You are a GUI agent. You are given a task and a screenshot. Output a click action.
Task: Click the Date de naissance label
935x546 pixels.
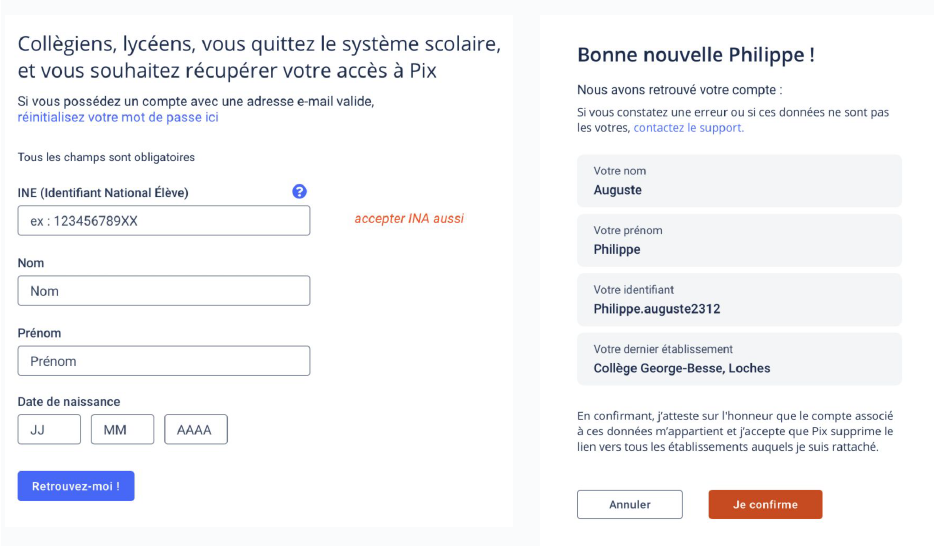[x=69, y=402]
